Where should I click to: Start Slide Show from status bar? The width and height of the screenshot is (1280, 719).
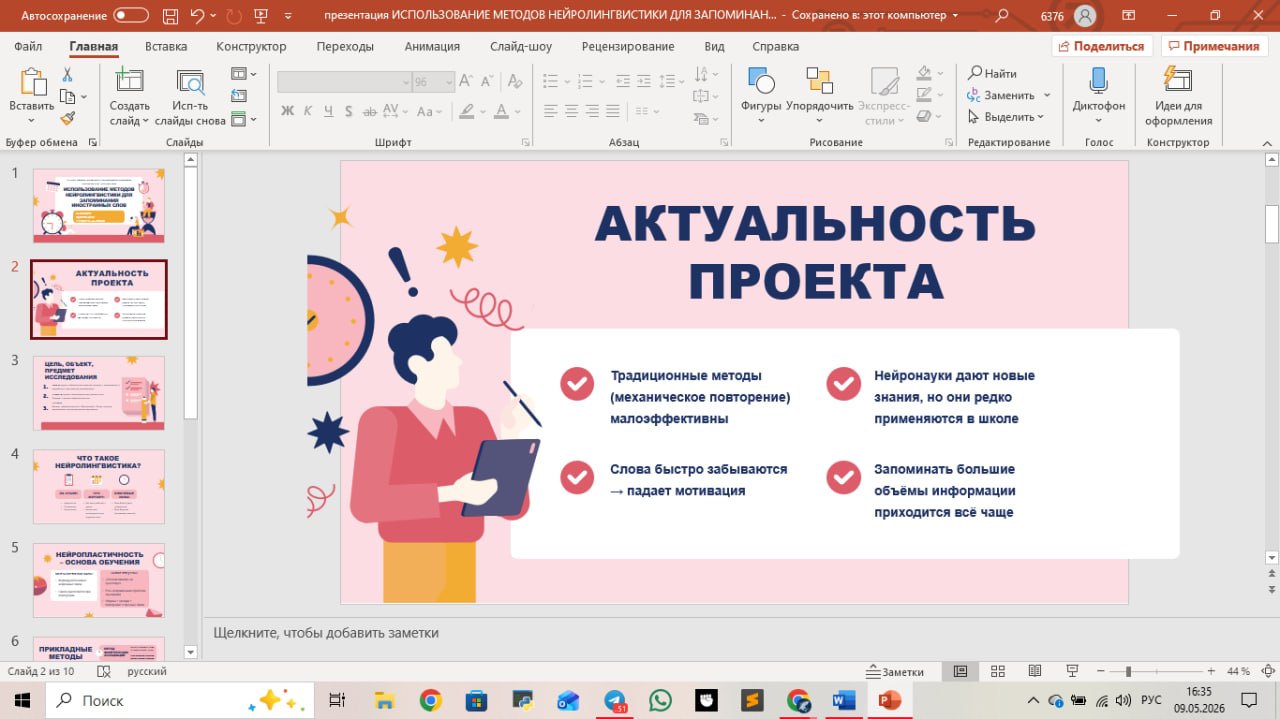pos(1072,671)
